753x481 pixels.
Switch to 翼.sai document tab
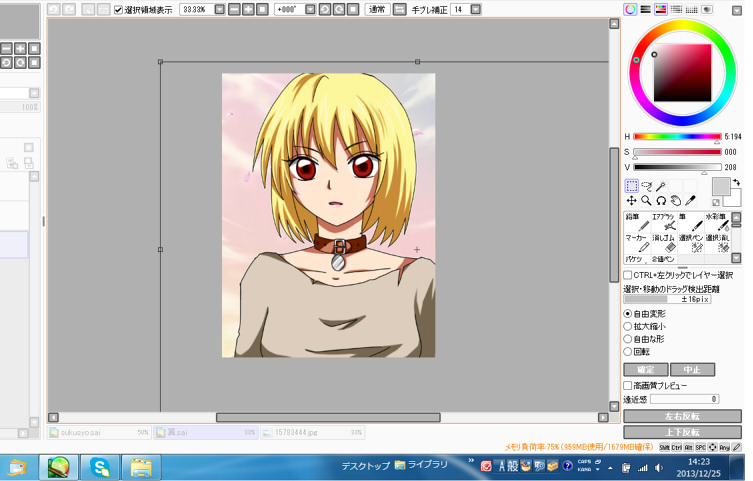click(206, 433)
